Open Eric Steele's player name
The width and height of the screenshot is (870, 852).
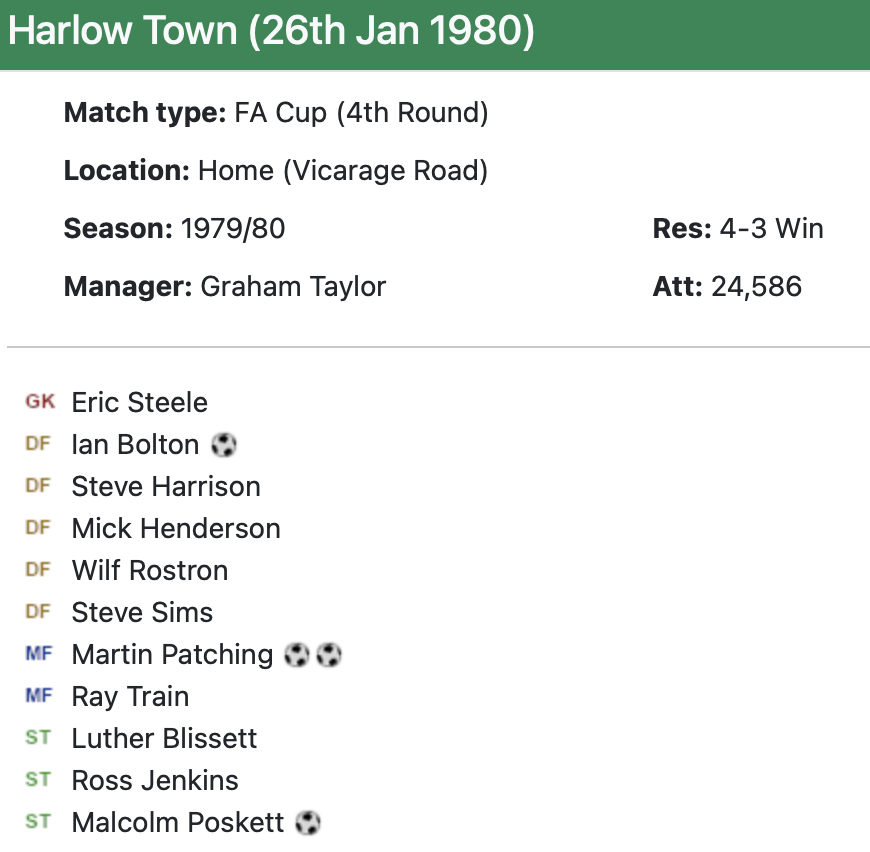[140, 402]
